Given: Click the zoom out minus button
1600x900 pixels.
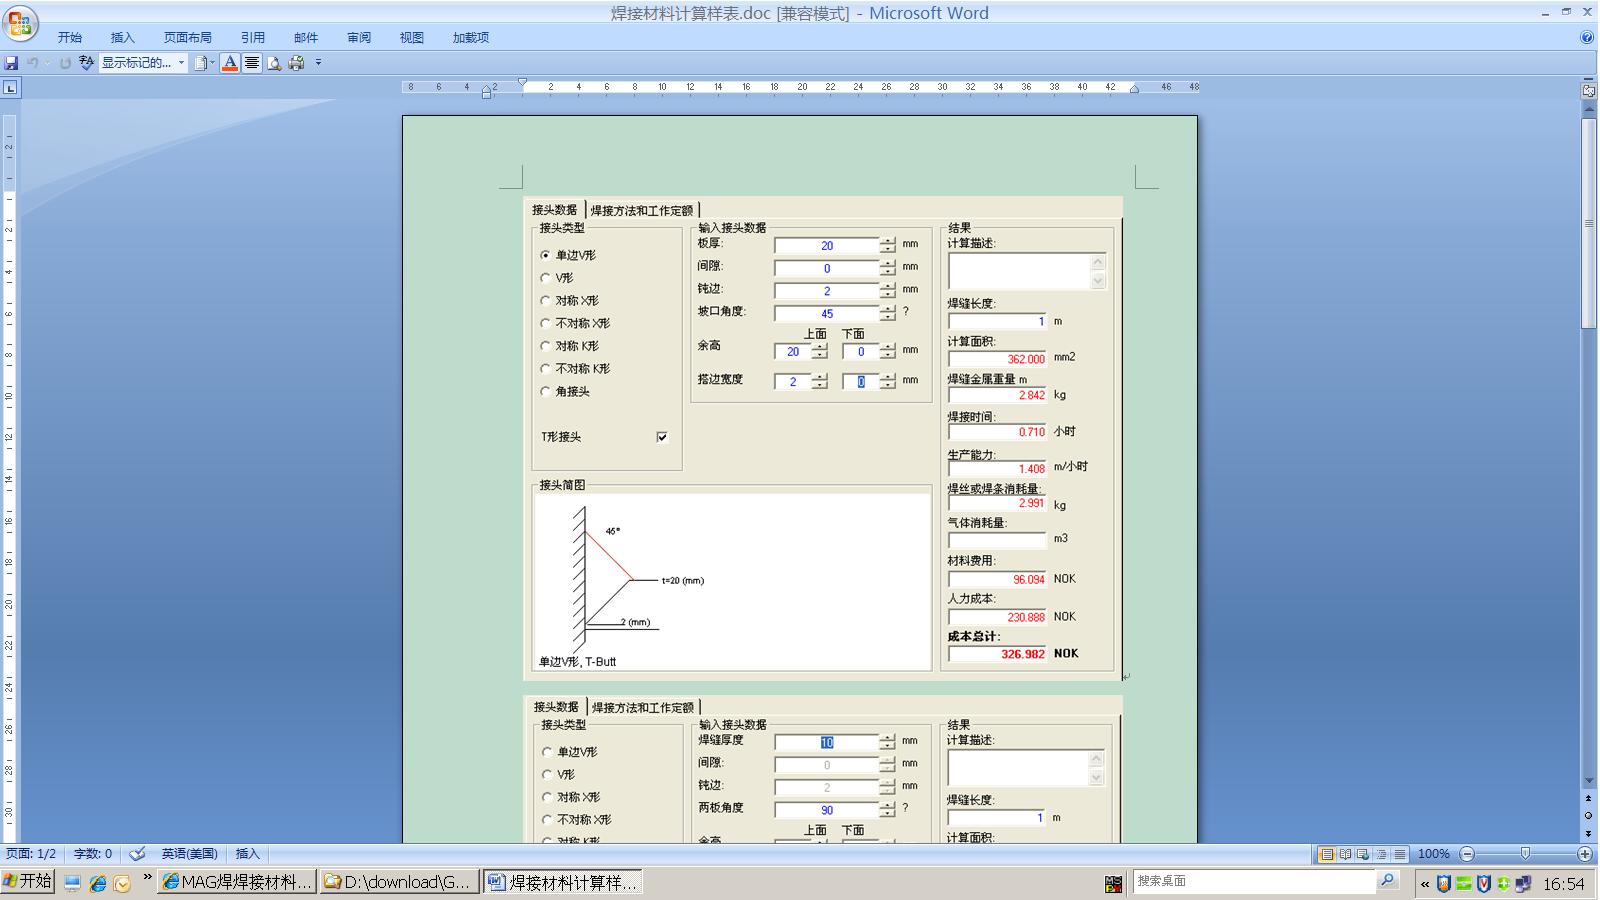Looking at the screenshot, I should coord(1467,854).
